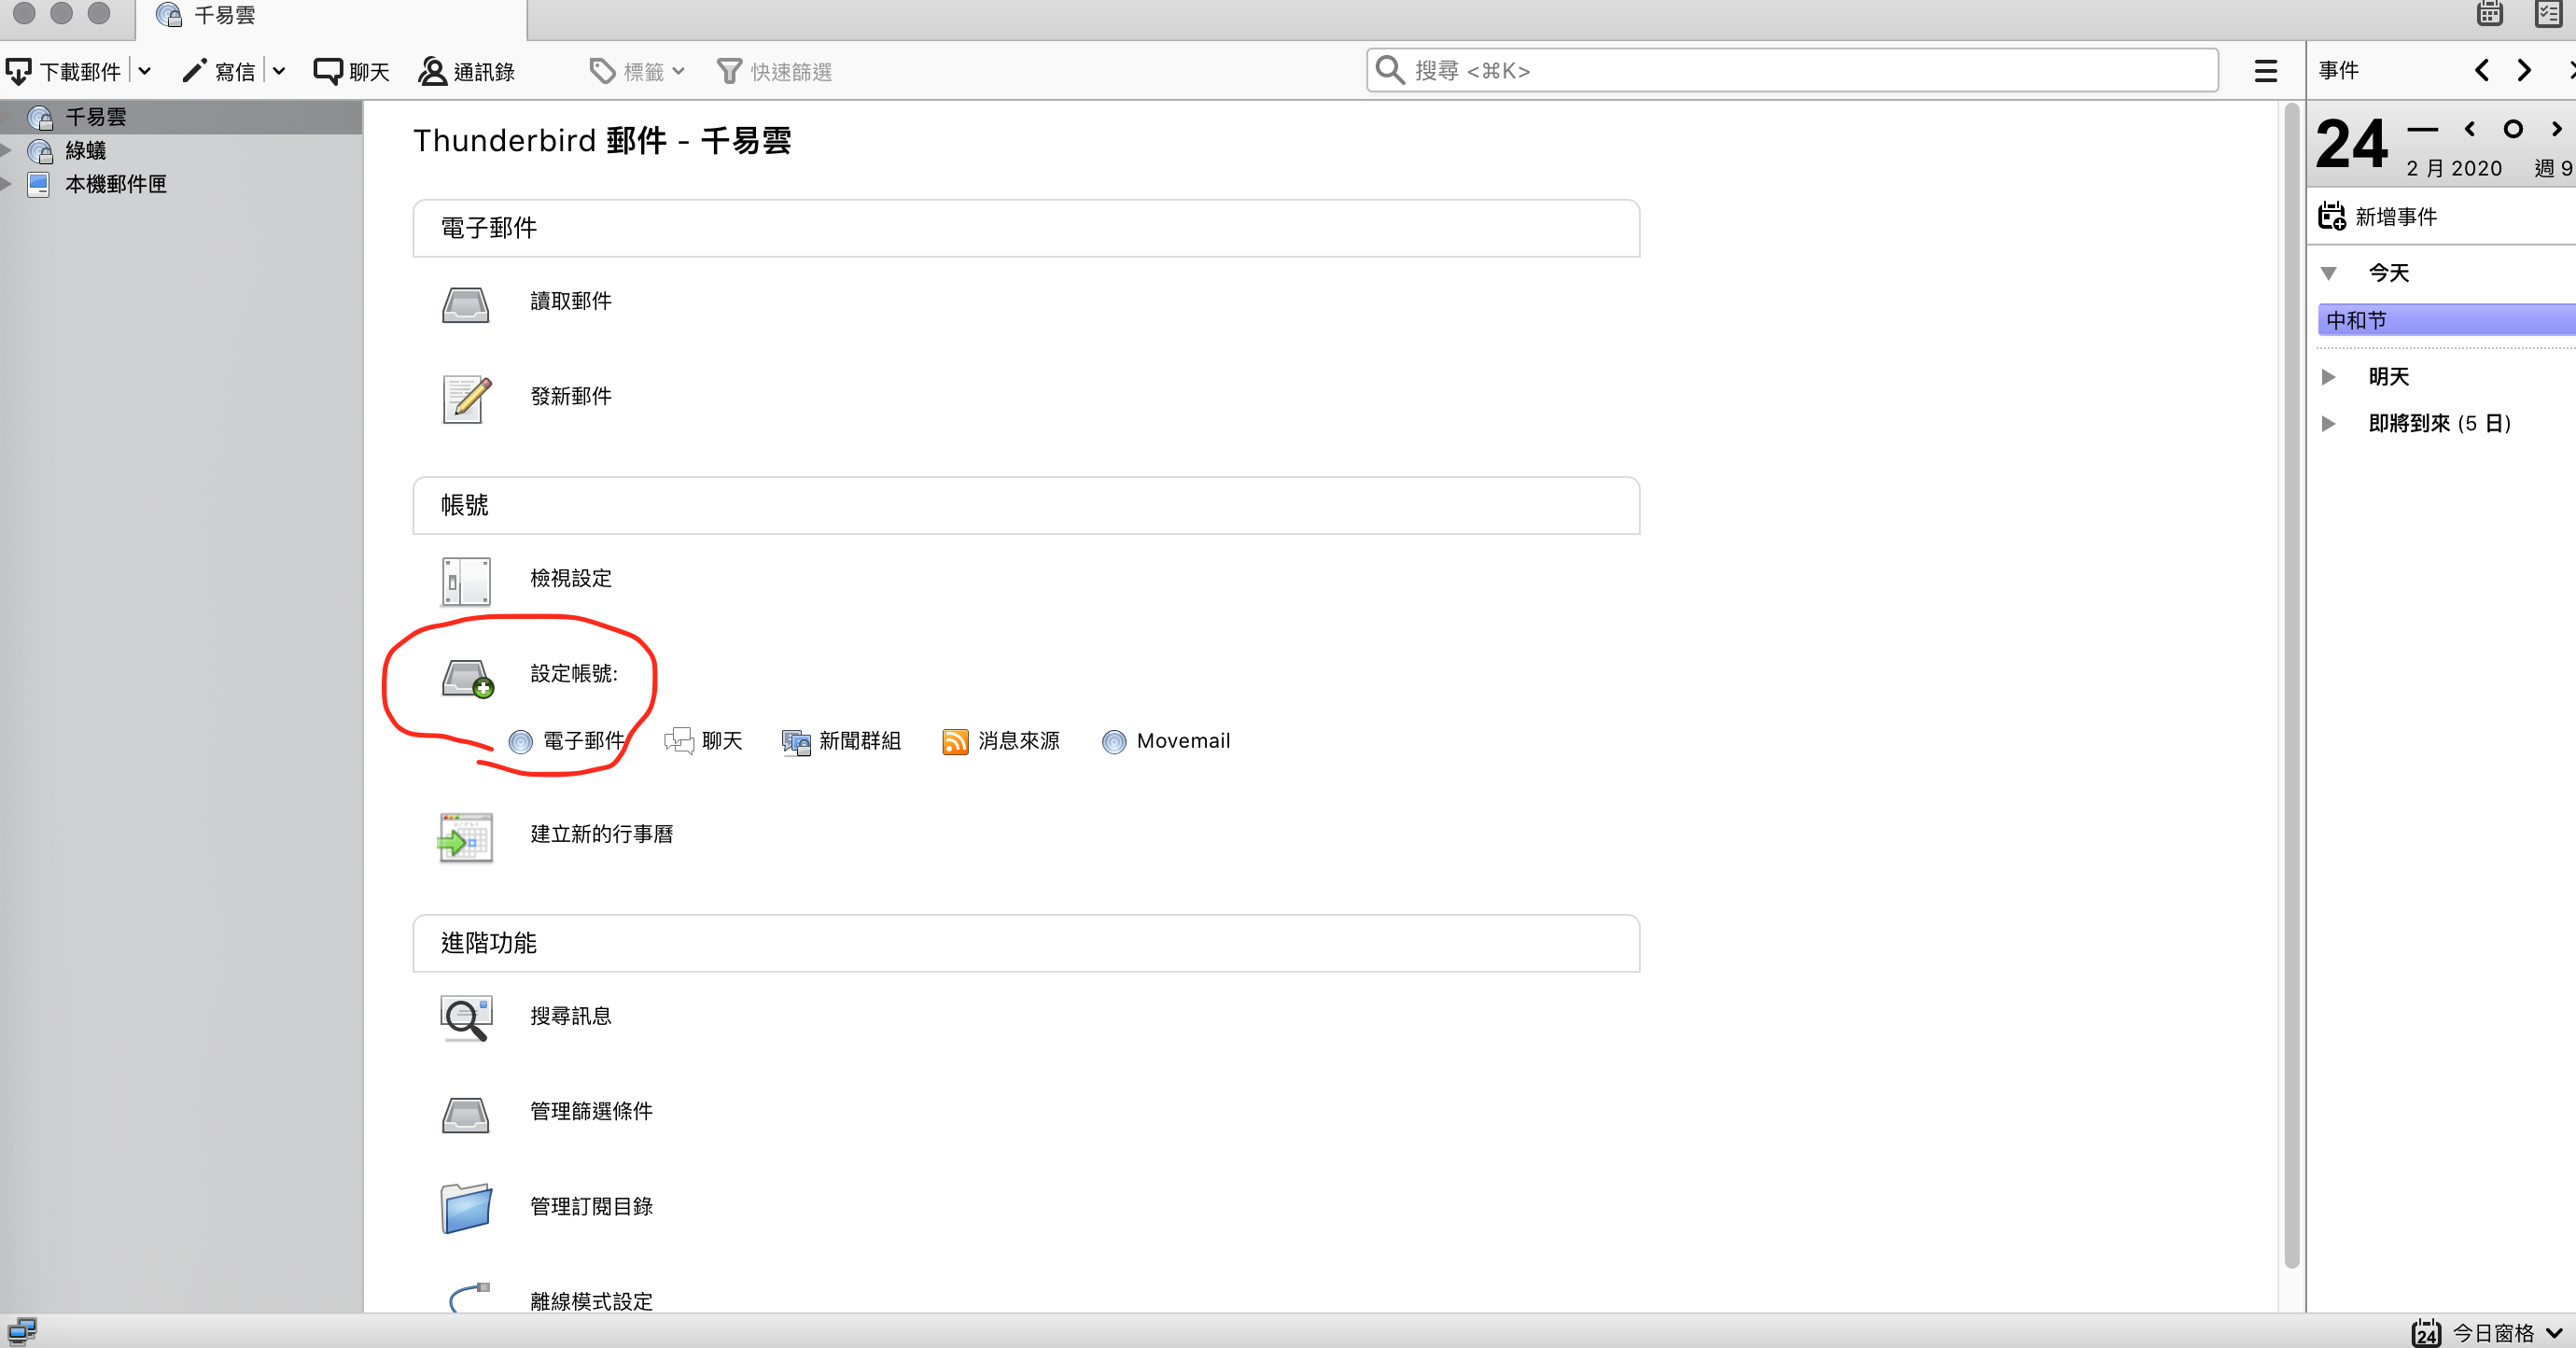Click the 電子郵件 section header

pos(1026,228)
